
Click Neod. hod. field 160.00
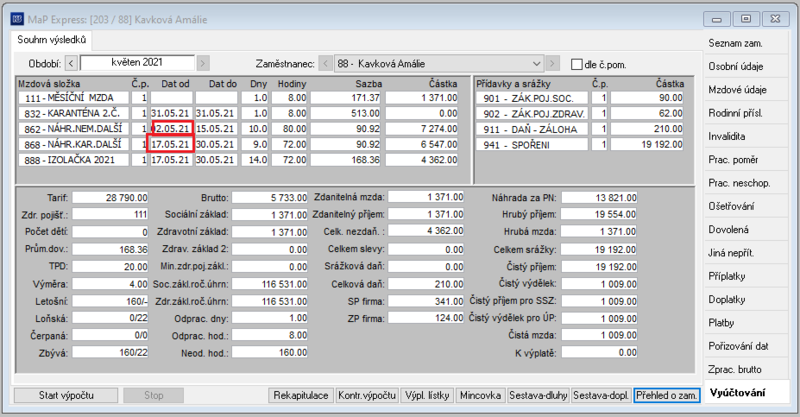(x=270, y=353)
